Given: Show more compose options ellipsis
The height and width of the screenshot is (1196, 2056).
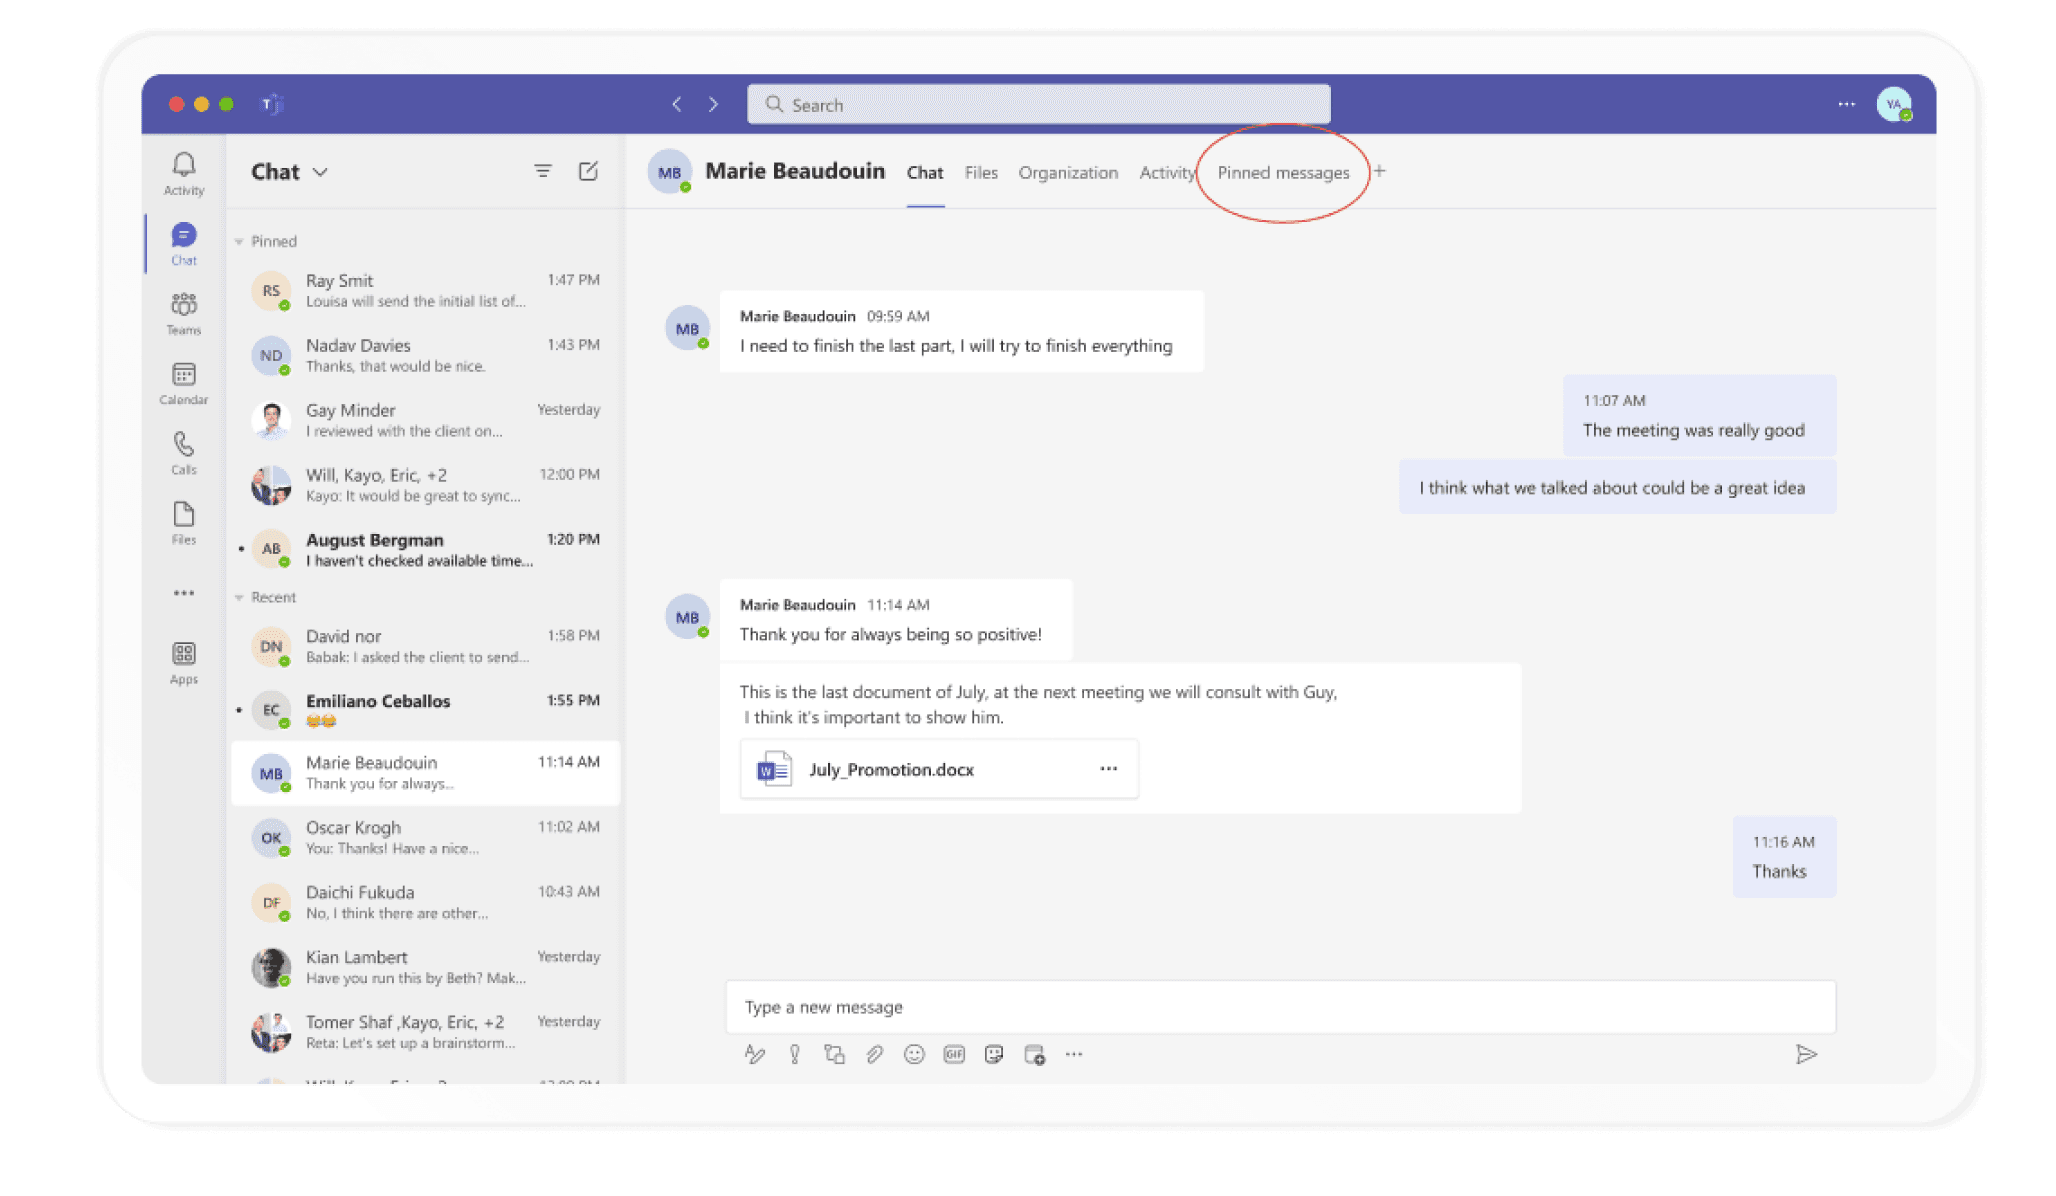Looking at the screenshot, I should [1074, 1054].
